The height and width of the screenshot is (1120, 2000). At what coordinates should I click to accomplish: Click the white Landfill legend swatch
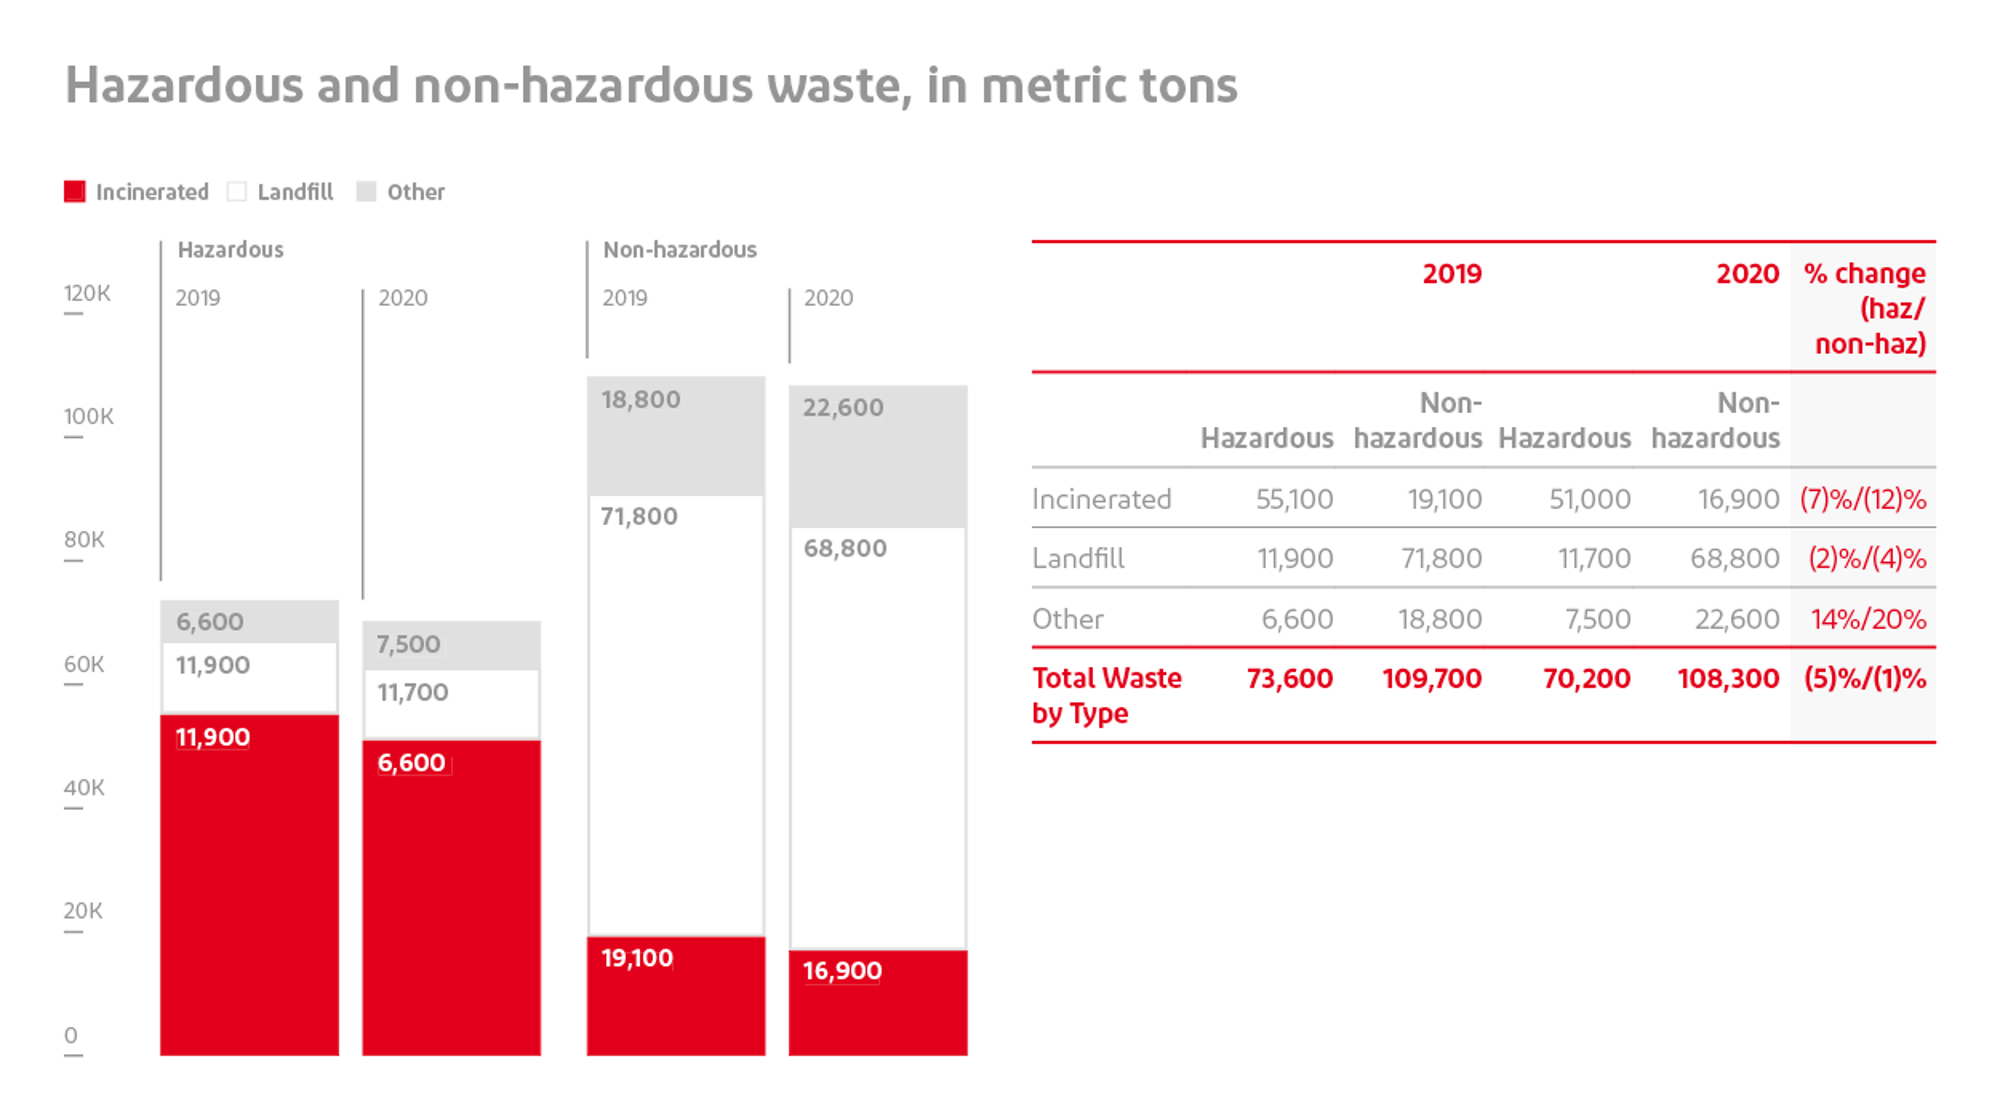point(237,191)
